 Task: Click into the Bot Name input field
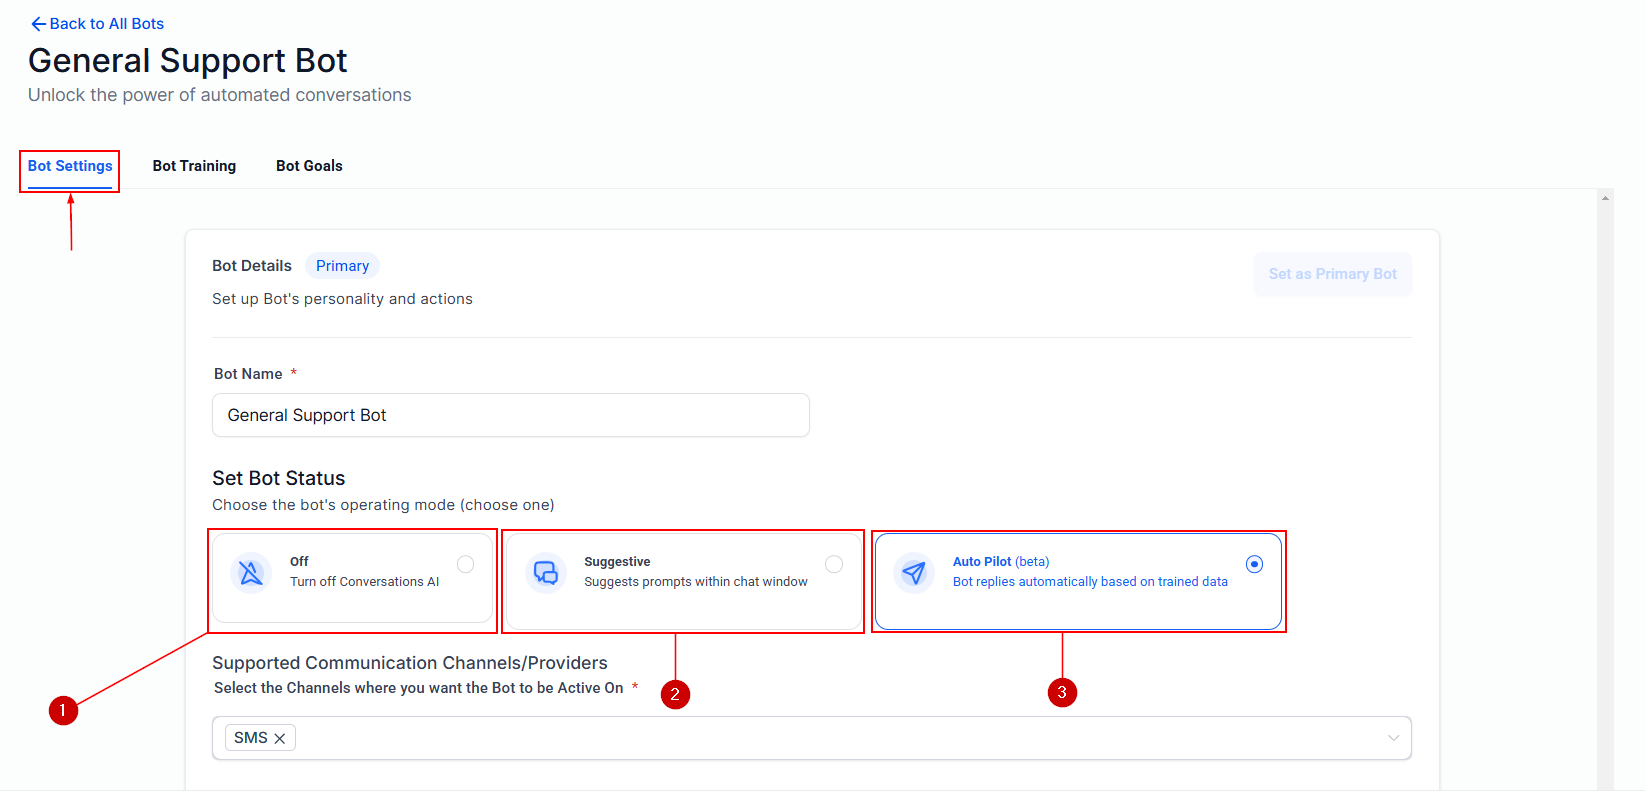[x=511, y=415]
